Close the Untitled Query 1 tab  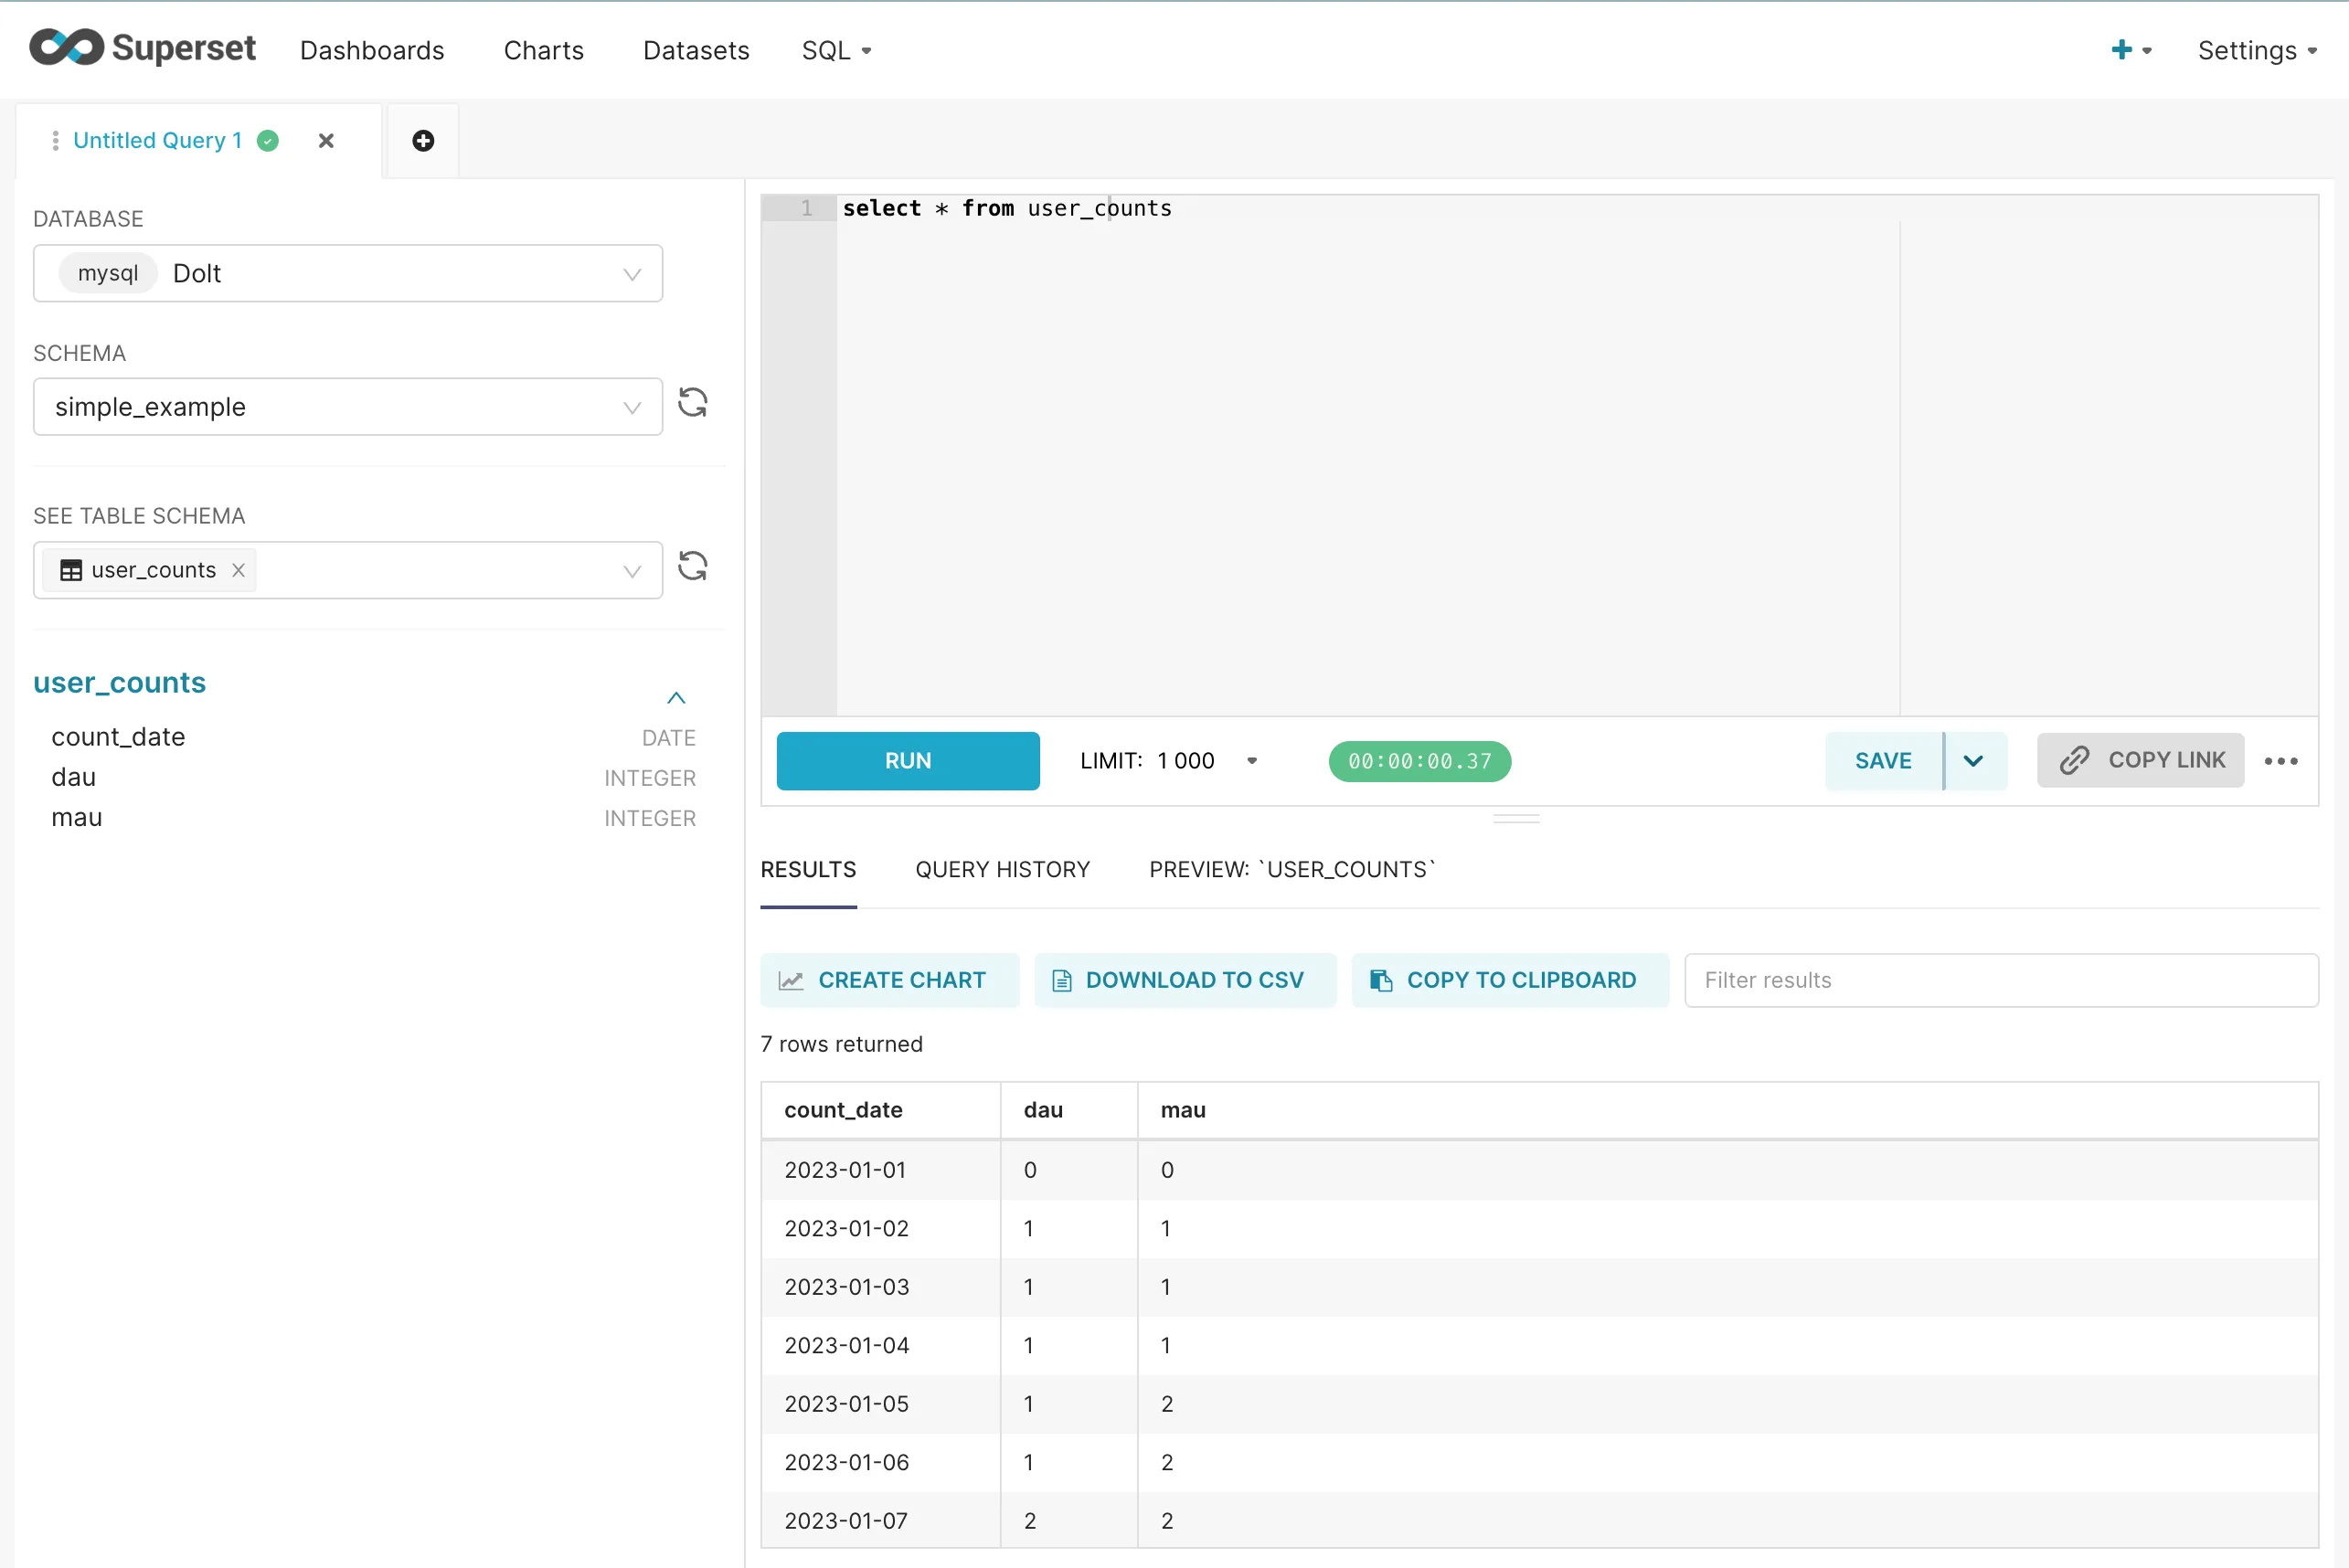325,140
